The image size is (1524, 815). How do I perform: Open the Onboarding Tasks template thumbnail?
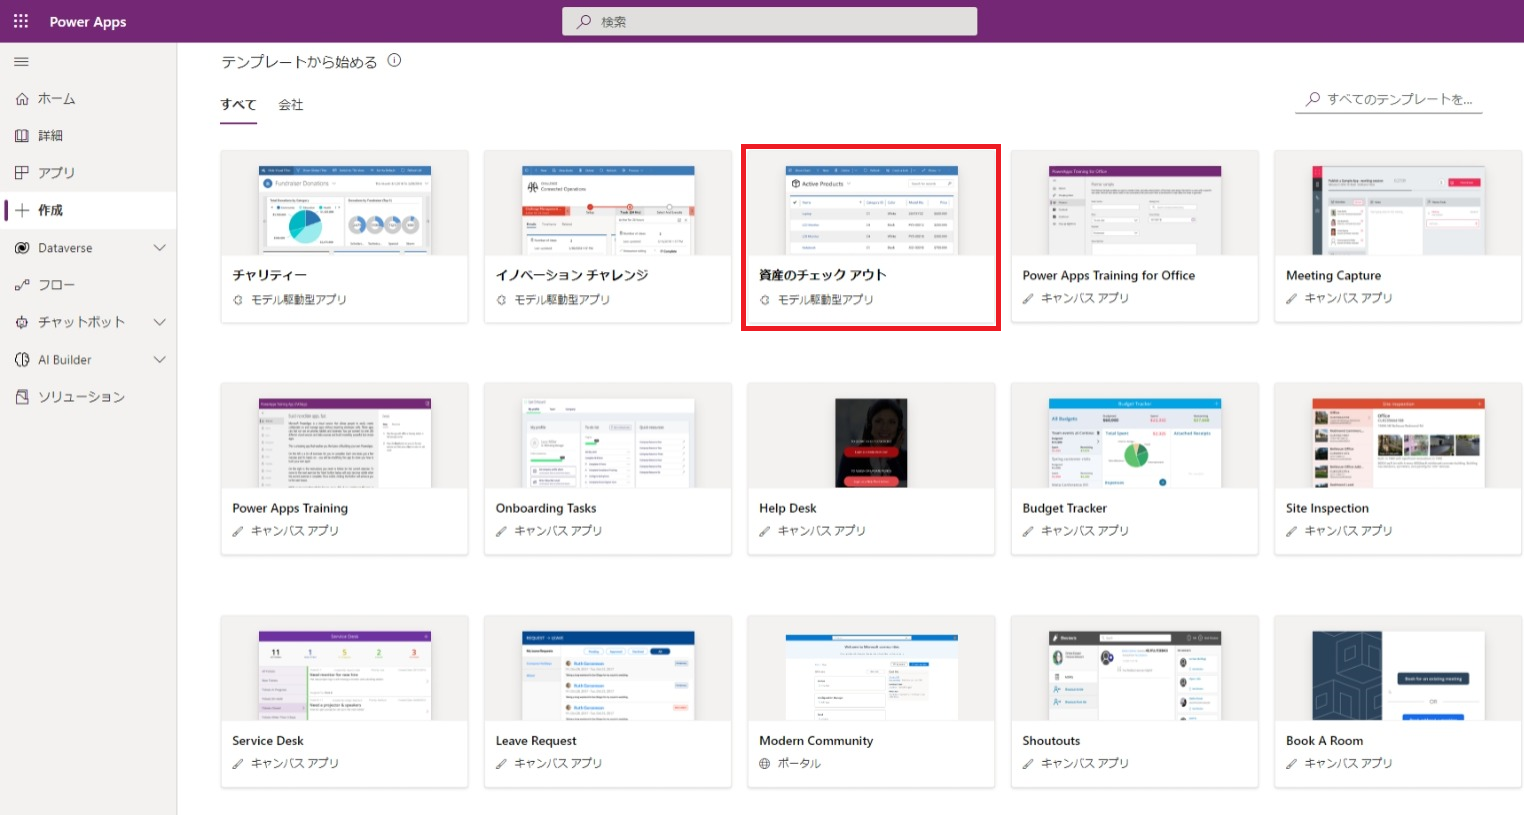608,443
